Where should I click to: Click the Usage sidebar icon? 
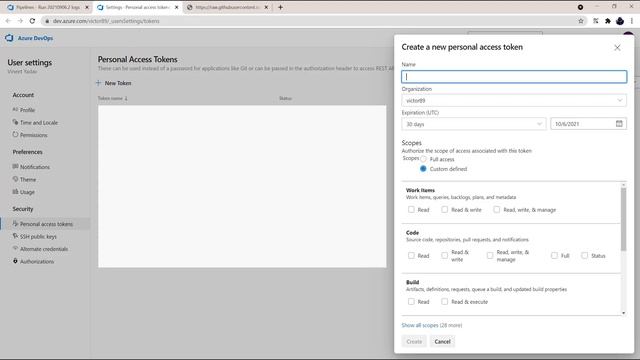point(15,191)
